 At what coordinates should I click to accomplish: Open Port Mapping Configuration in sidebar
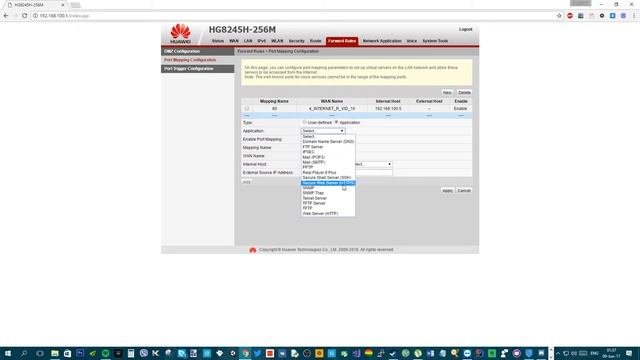pos(198,60)
